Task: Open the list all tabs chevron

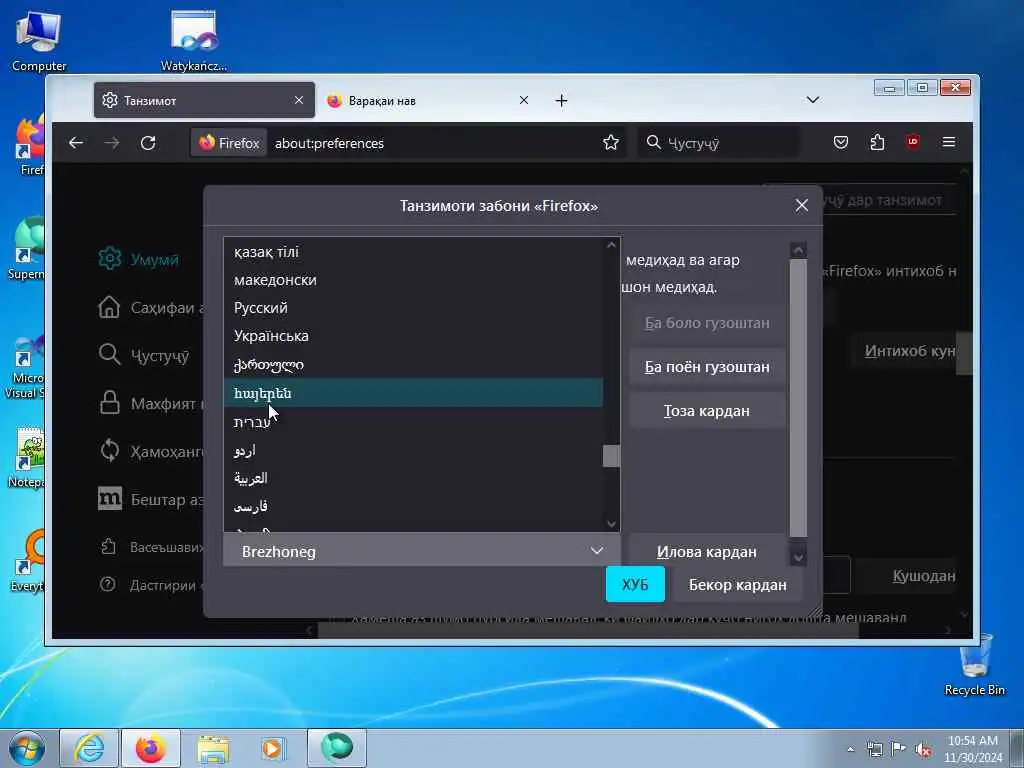Action: 812,100
